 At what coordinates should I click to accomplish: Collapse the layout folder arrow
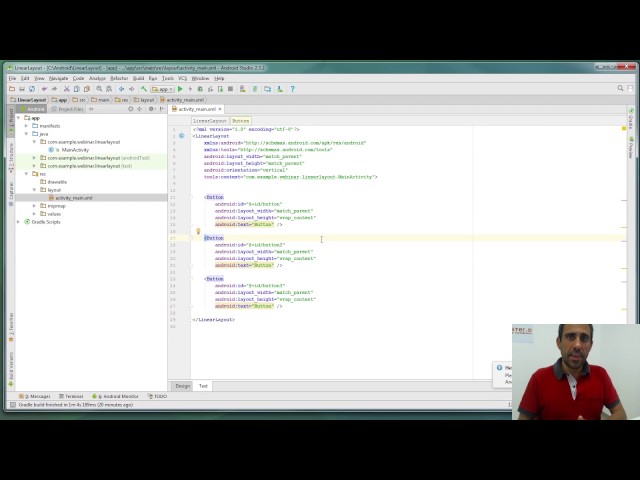(34, 190)
